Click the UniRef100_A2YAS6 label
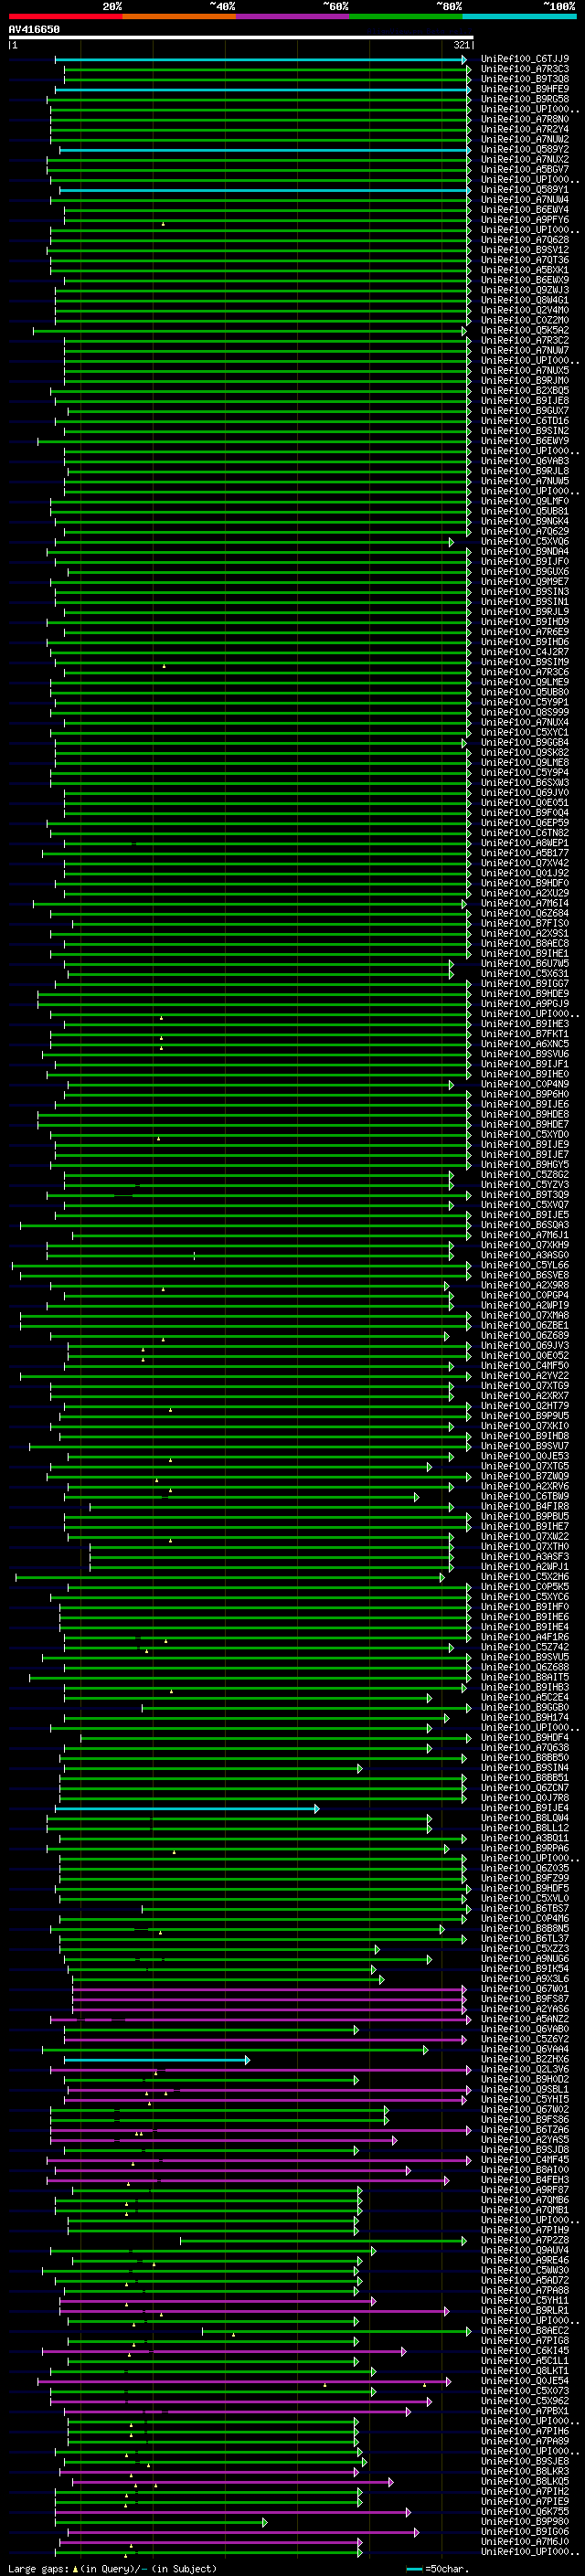 tap(525, 2009)
